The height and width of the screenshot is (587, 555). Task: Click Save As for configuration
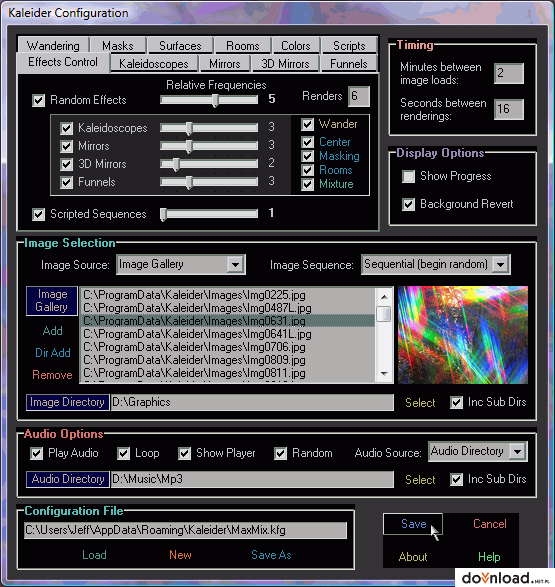[271, 555]
